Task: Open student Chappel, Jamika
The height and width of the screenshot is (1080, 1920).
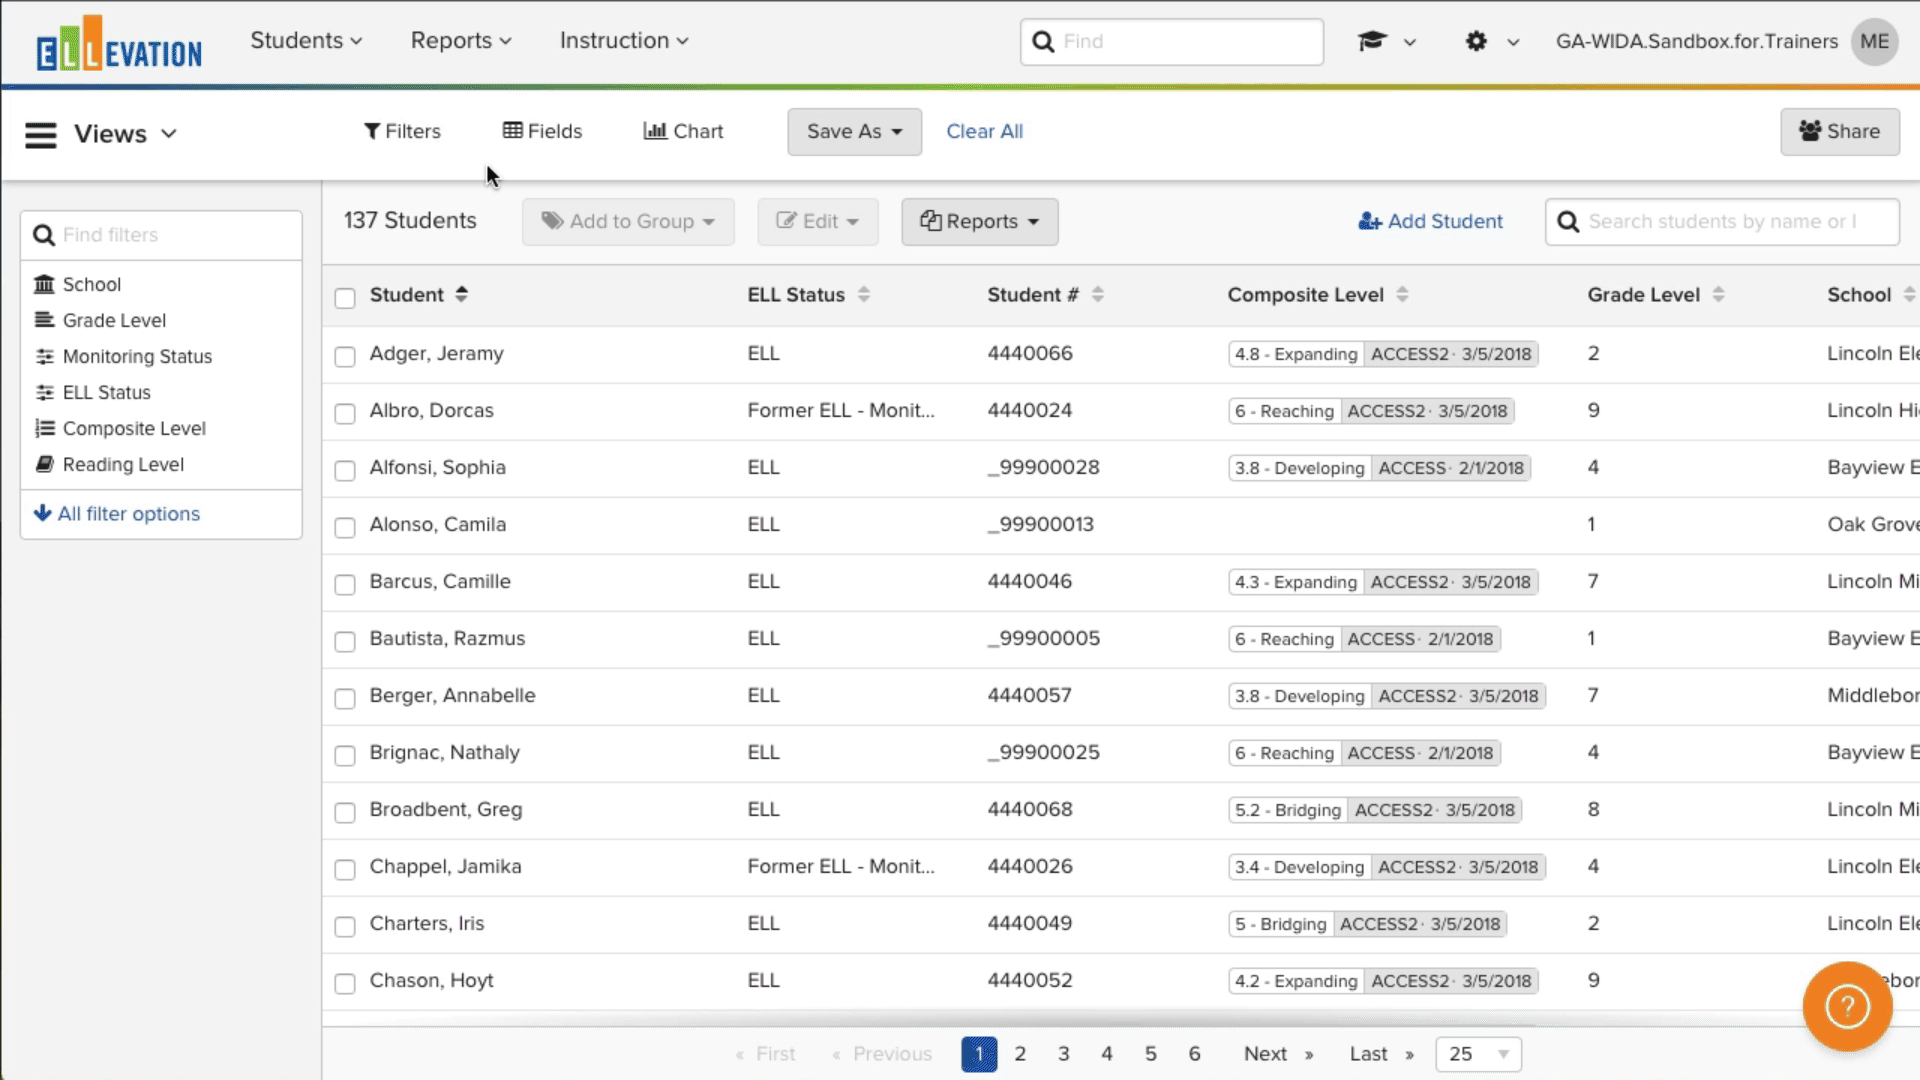Action: (445, 867)
